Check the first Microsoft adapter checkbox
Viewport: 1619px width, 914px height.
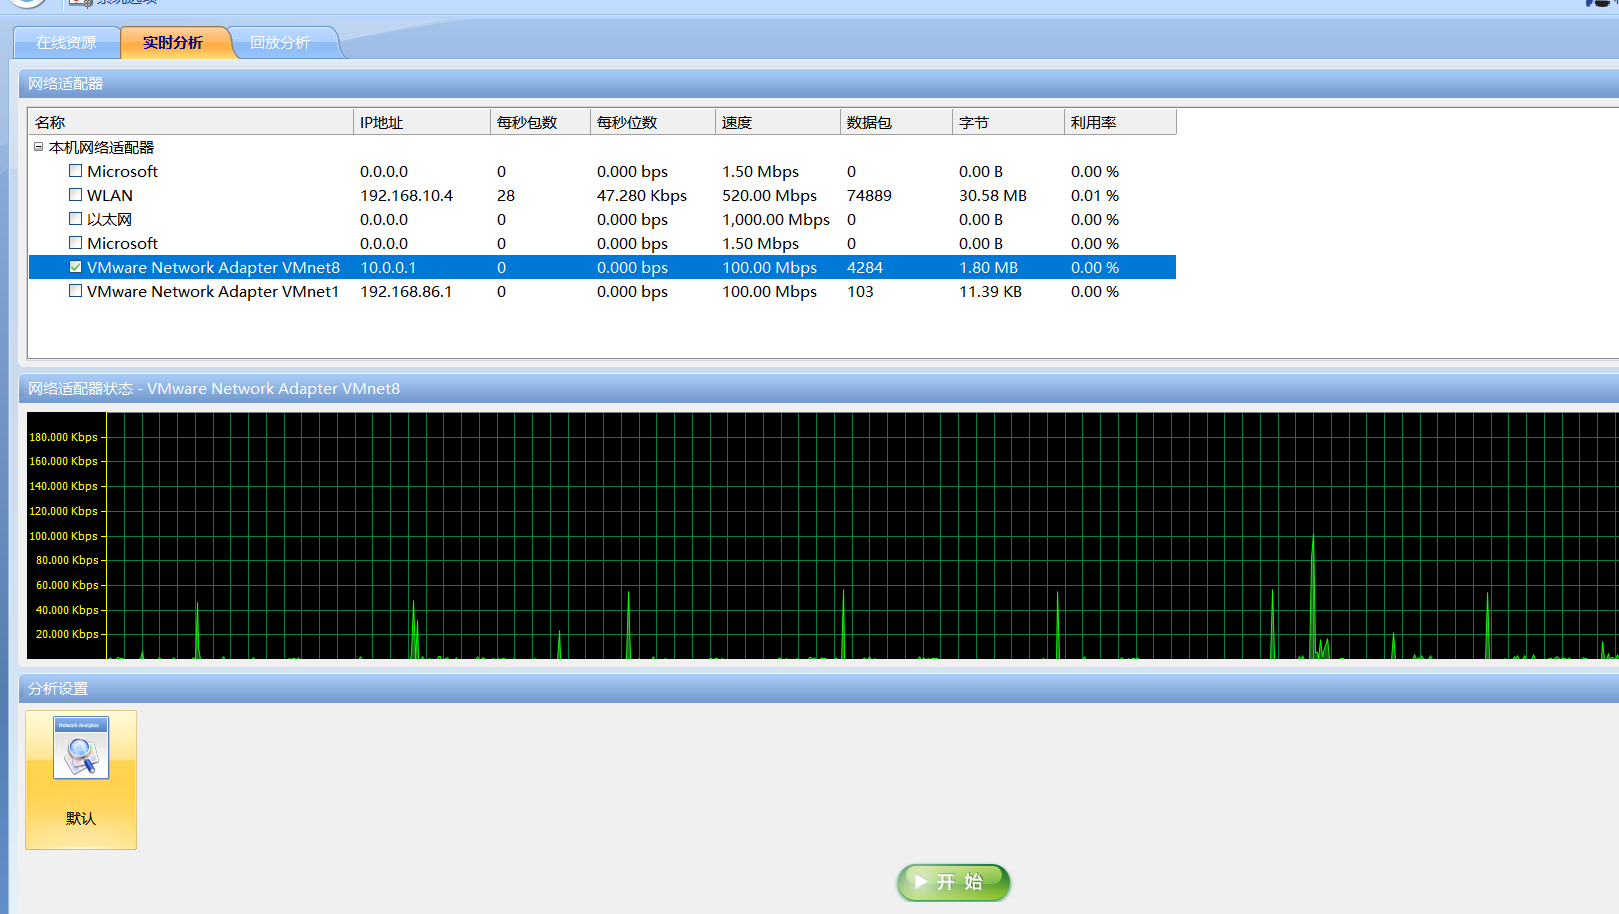point(75,171)
